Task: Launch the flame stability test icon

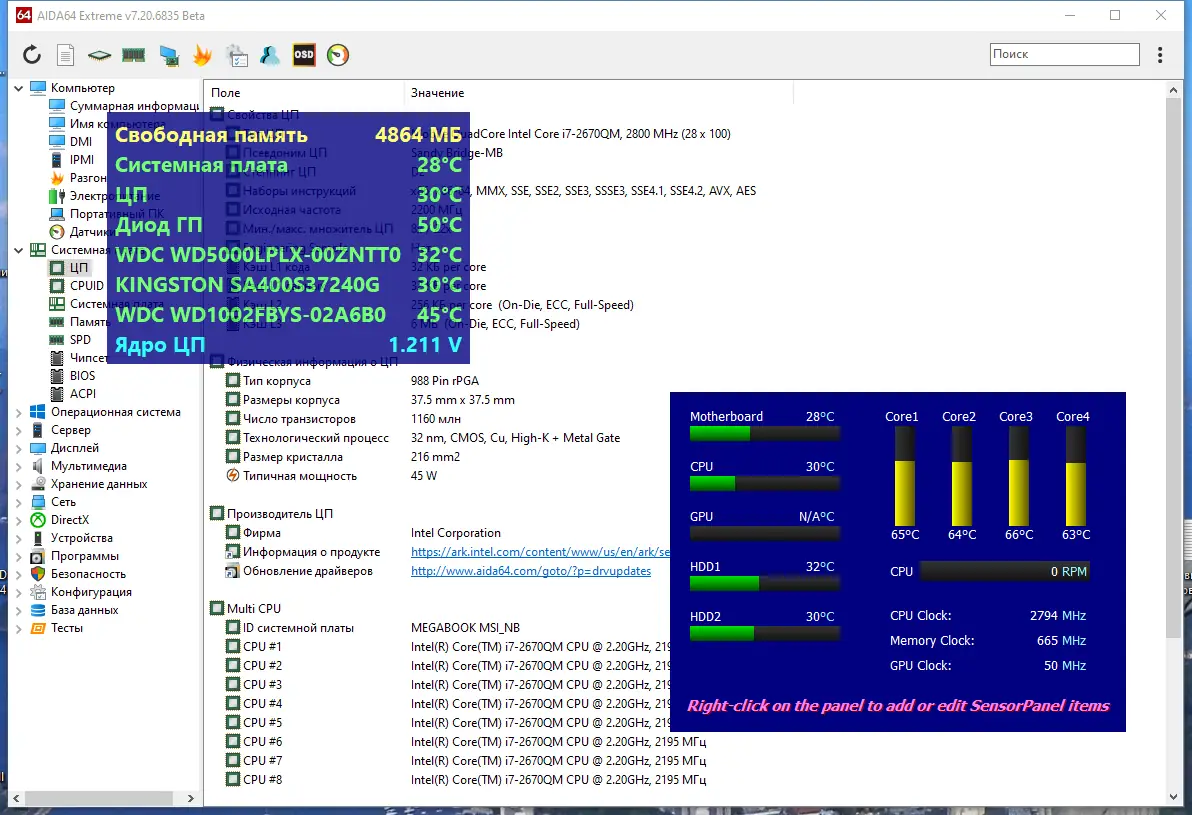Action: (202, 55)
